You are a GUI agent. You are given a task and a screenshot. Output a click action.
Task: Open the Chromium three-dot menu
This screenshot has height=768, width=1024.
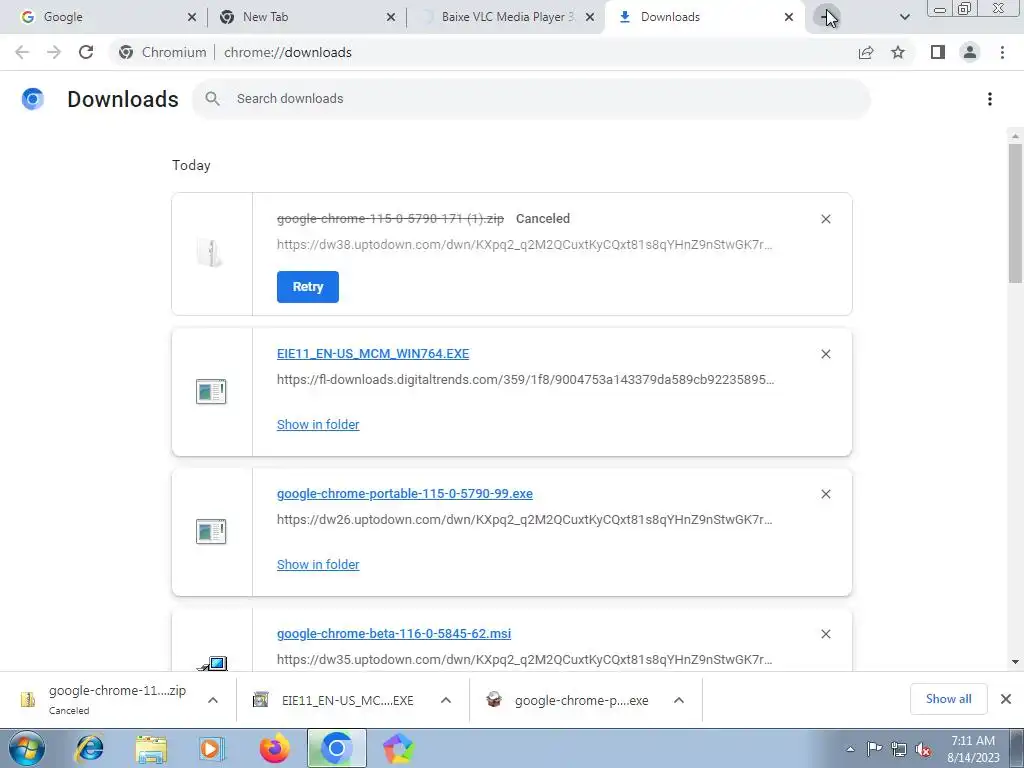pyautogui.click(x=1002, y=52)
